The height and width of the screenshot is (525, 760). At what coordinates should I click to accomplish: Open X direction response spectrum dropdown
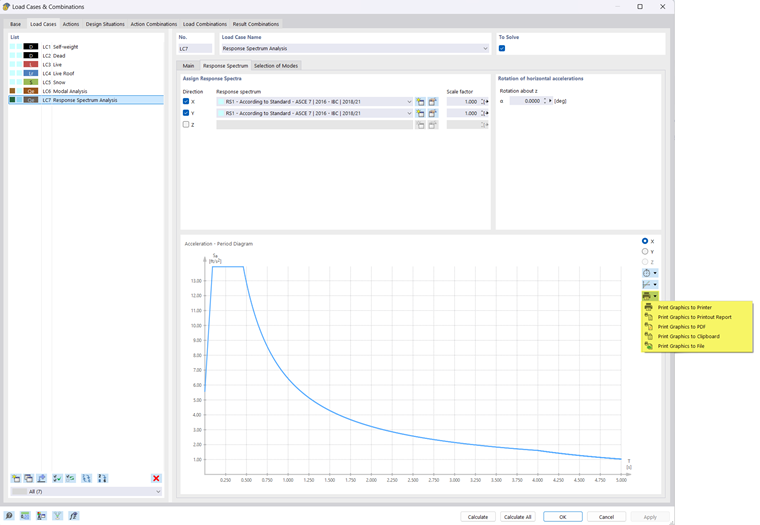[x=409, y=102]
